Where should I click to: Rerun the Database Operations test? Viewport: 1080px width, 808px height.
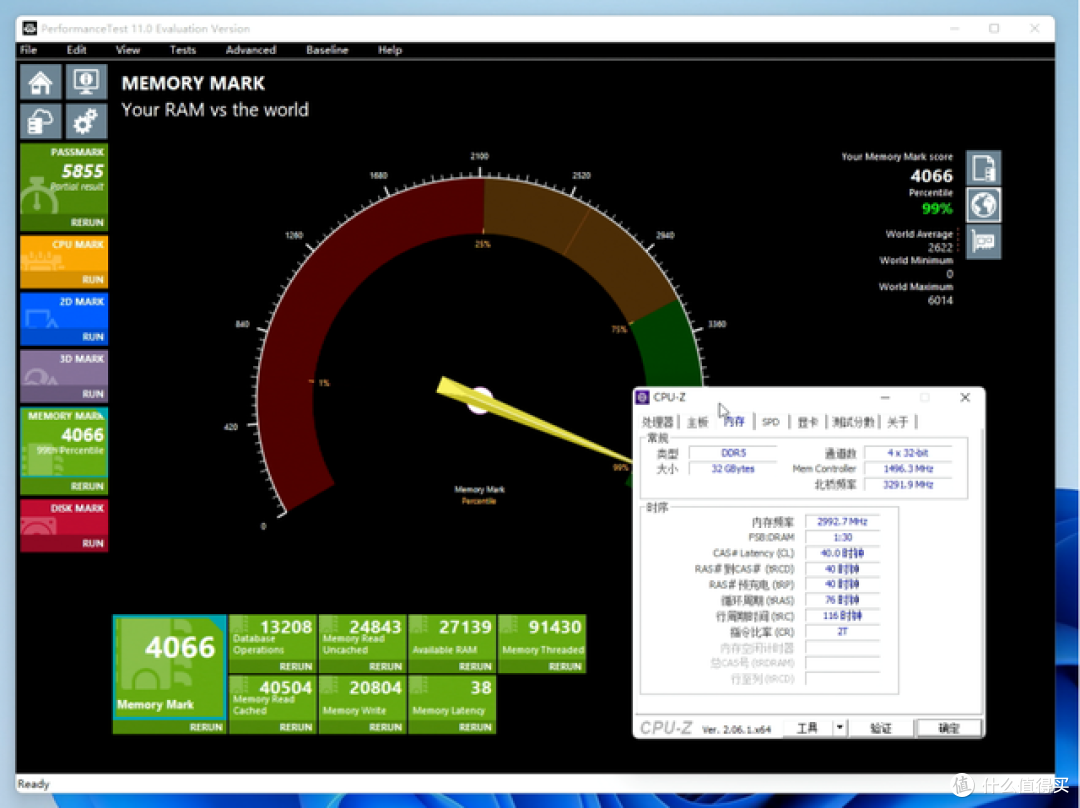(295, 667)
